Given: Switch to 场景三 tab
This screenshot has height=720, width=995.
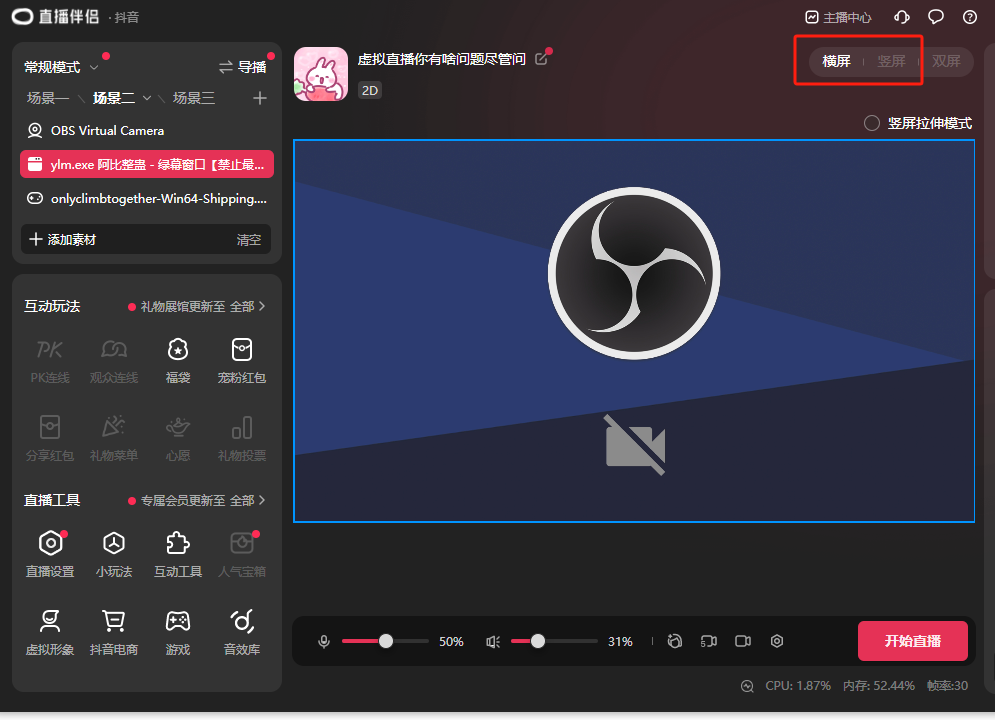Looking at the screenshot, I should click(194, 98).
